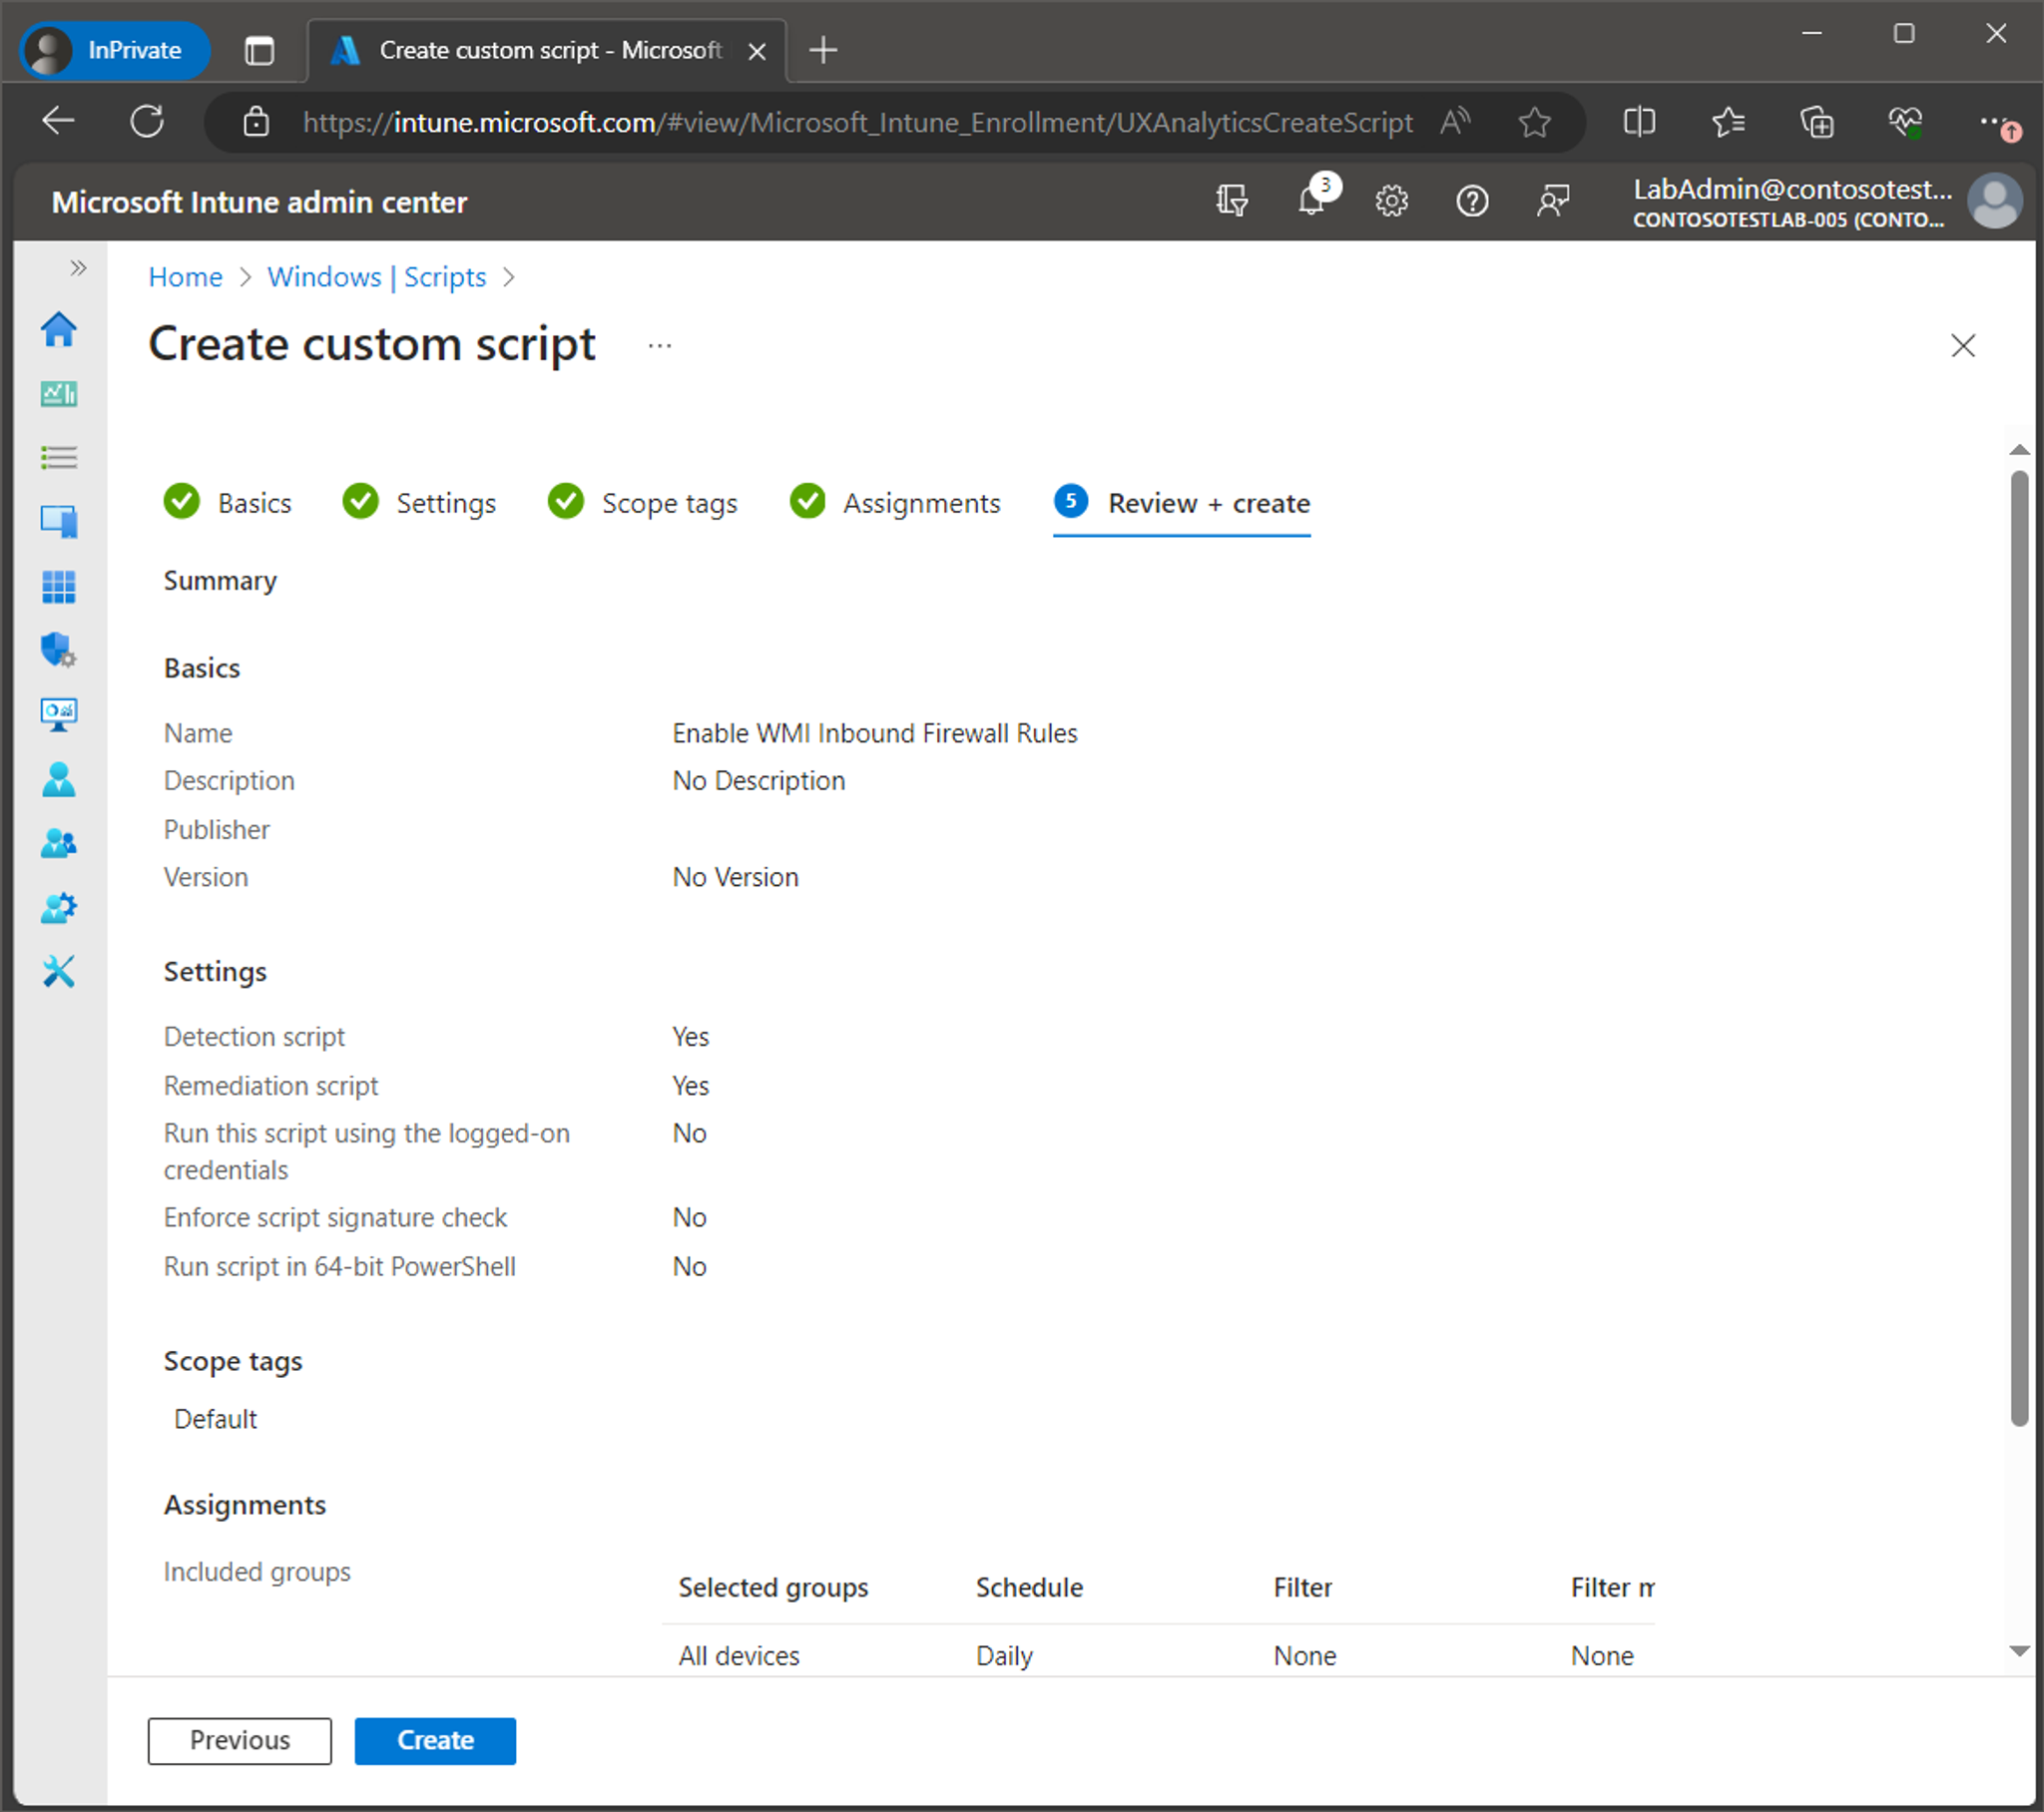
Task: Open the notifications bell
Action: tap(1313, 201)
